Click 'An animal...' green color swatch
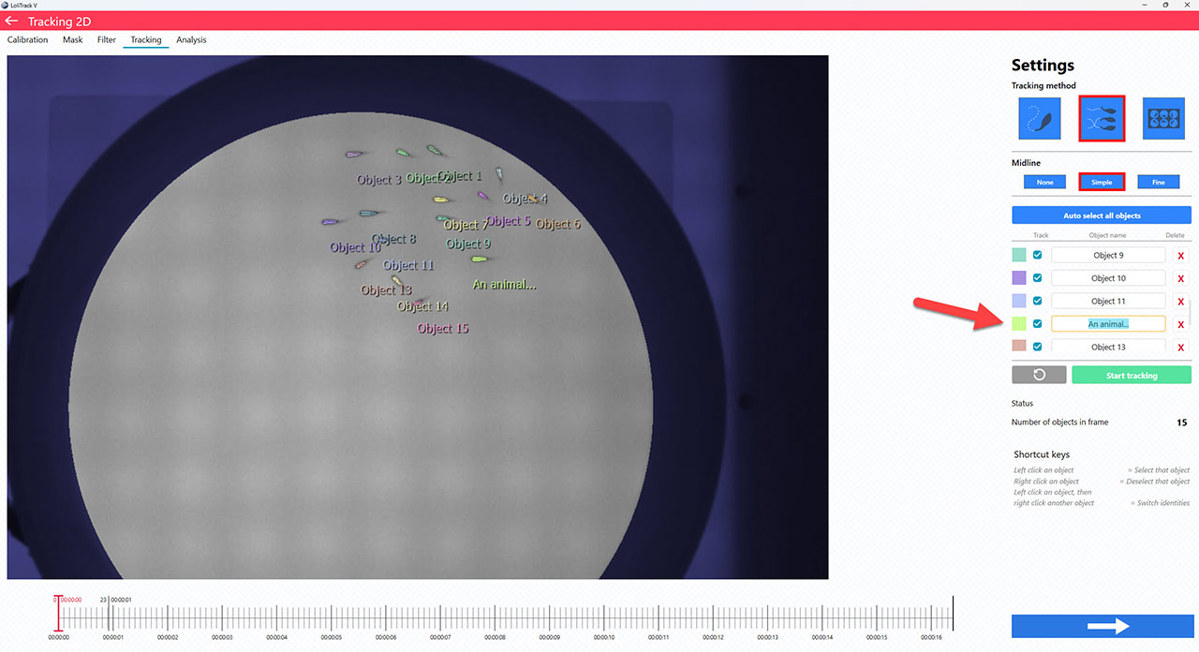Image resolution: width=1199 pixels, height=652 pixels. (1019, 323)
